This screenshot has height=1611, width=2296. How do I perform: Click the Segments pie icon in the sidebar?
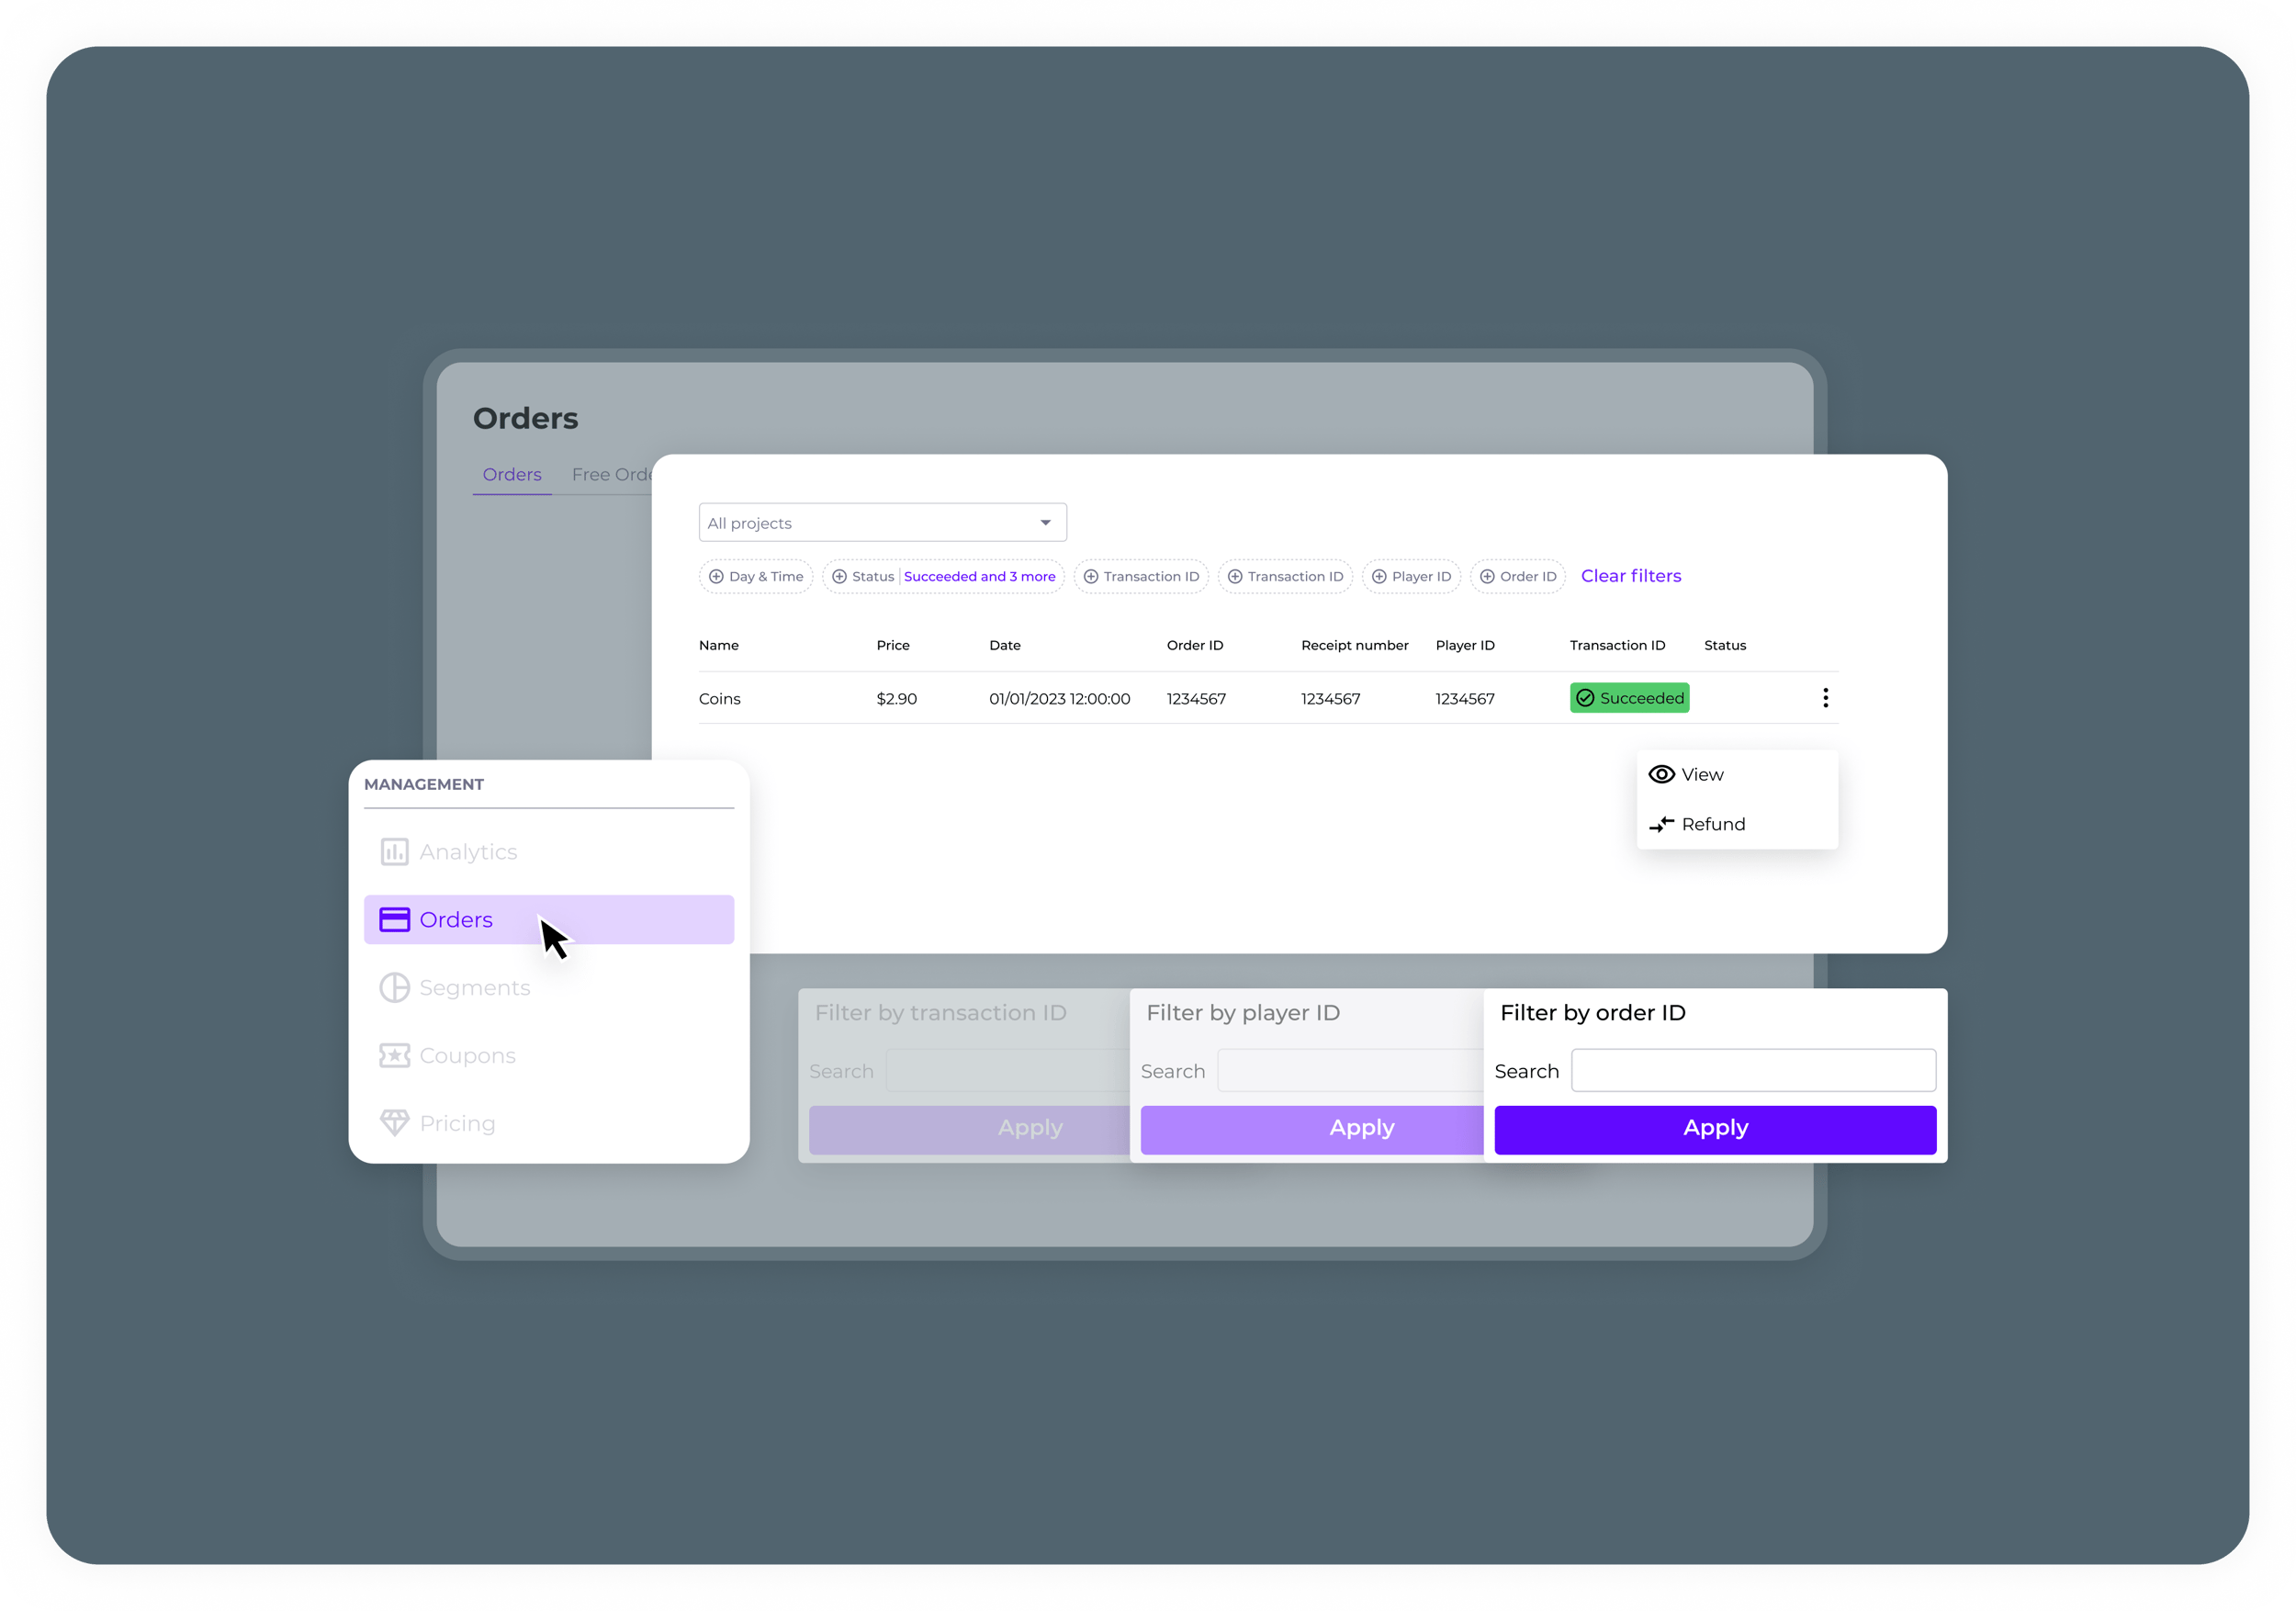pos(394,988)
